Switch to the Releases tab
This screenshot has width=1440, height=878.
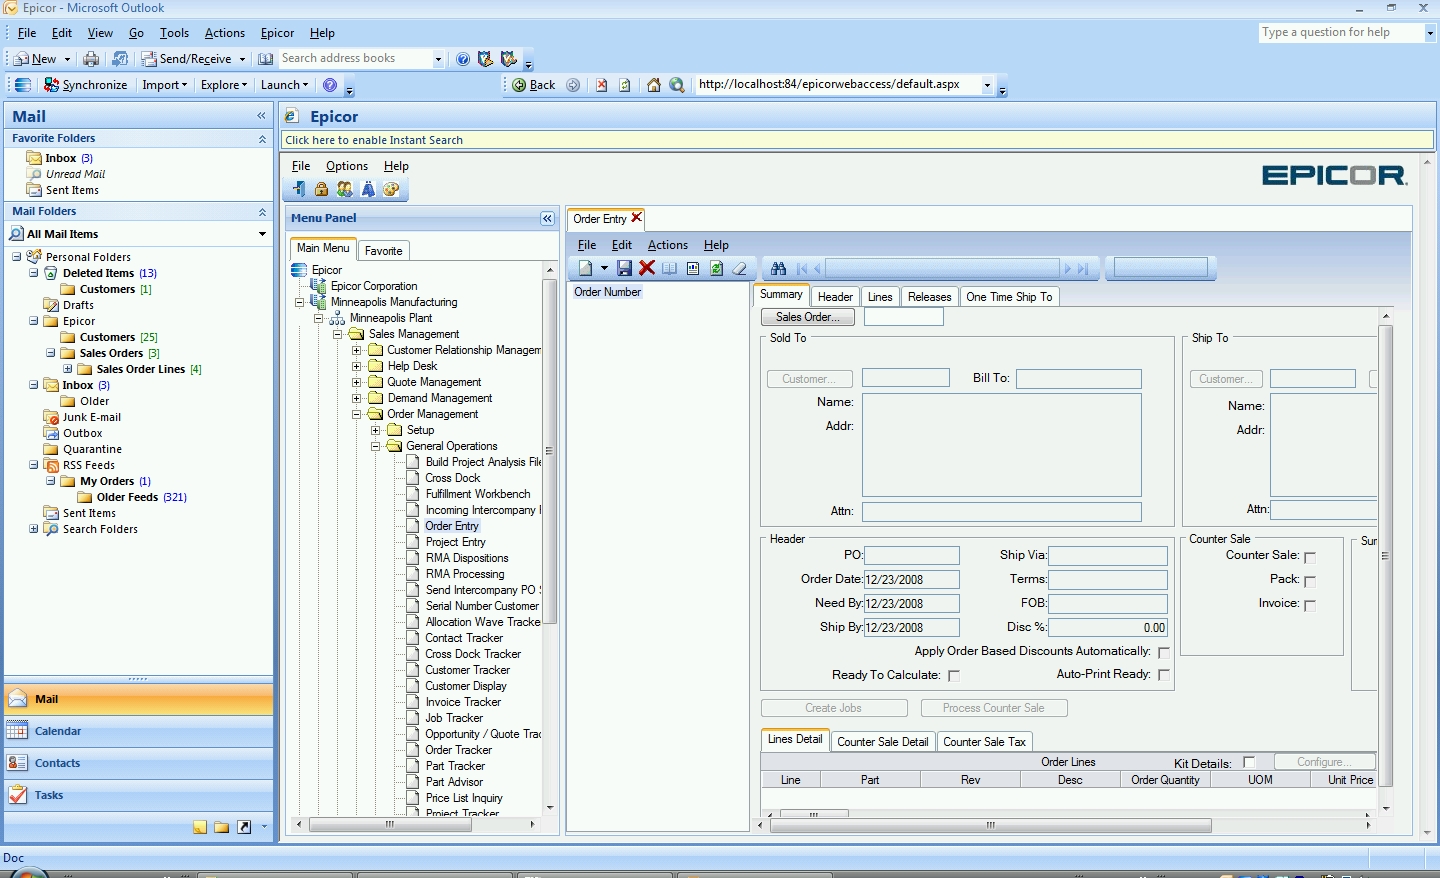929,297
